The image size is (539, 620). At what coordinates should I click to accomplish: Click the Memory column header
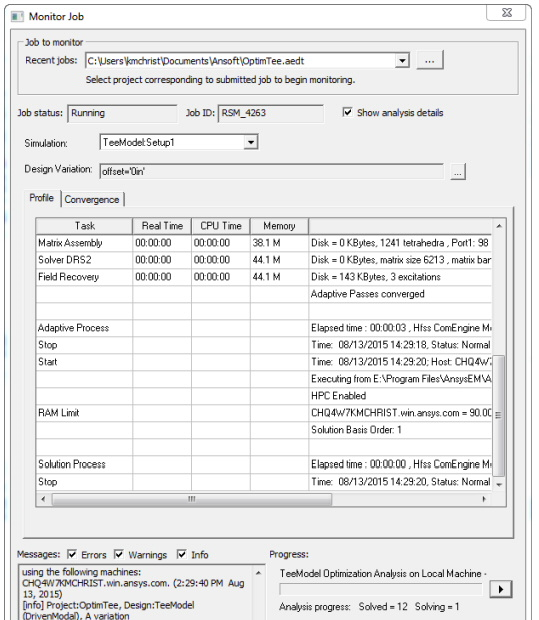tap(279, 226)
